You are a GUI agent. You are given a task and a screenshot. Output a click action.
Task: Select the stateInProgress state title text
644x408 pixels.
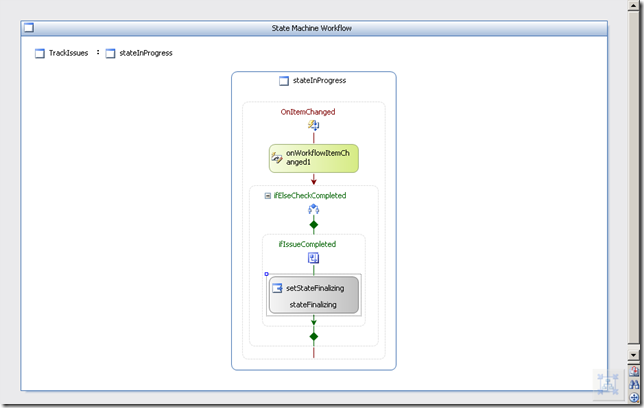coord(319,81)
